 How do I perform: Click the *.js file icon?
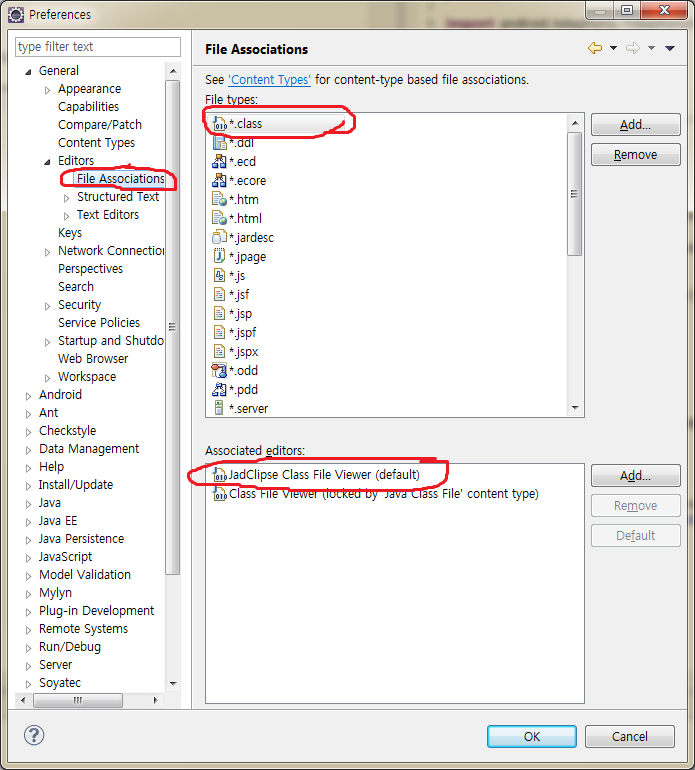(219, 275)
